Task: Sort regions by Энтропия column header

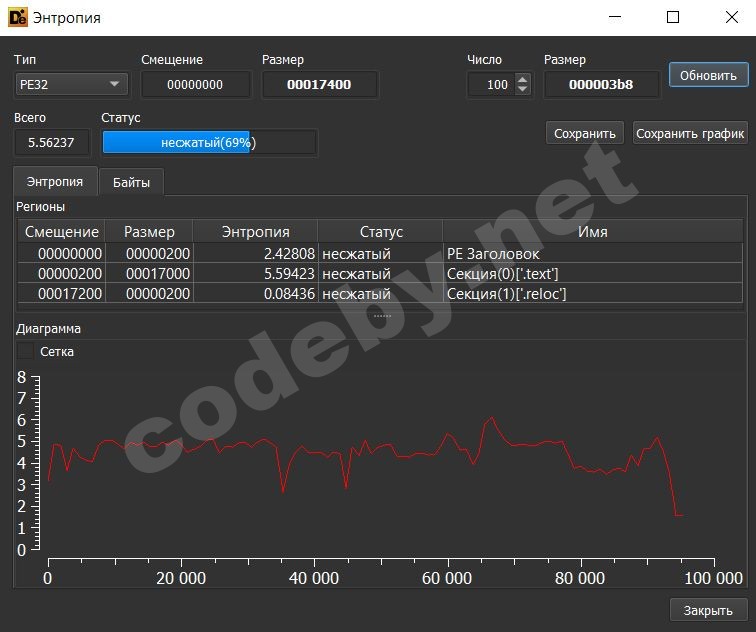Action: pos(255,232)
